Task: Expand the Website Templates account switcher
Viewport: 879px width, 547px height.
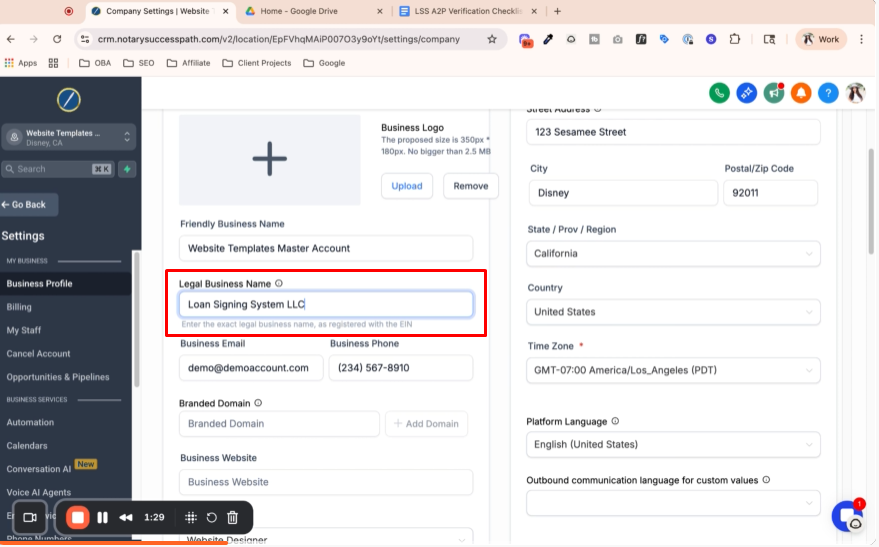Action: [68, 137]
